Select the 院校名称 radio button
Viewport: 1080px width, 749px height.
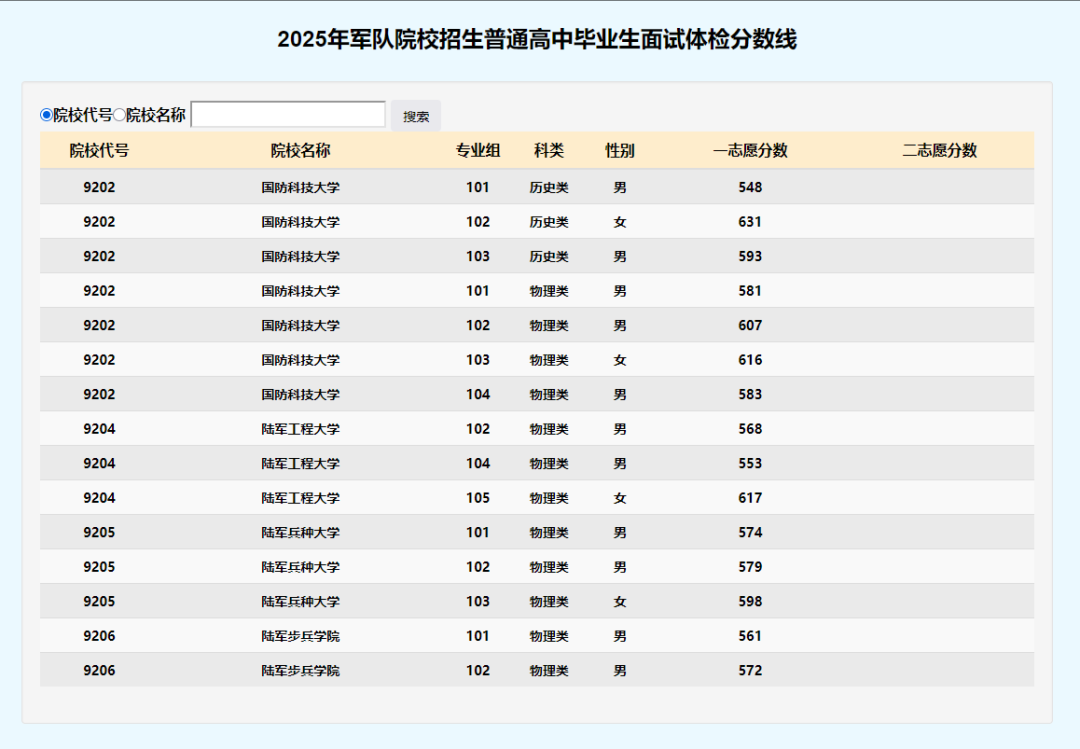tap(119, 114)
